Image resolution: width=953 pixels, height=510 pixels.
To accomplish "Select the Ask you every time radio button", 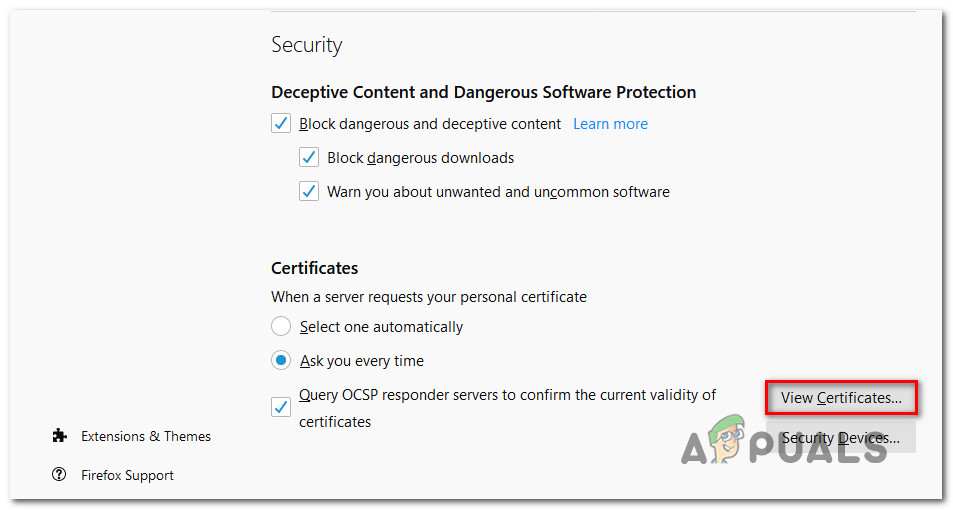I will tap(281, 361).
